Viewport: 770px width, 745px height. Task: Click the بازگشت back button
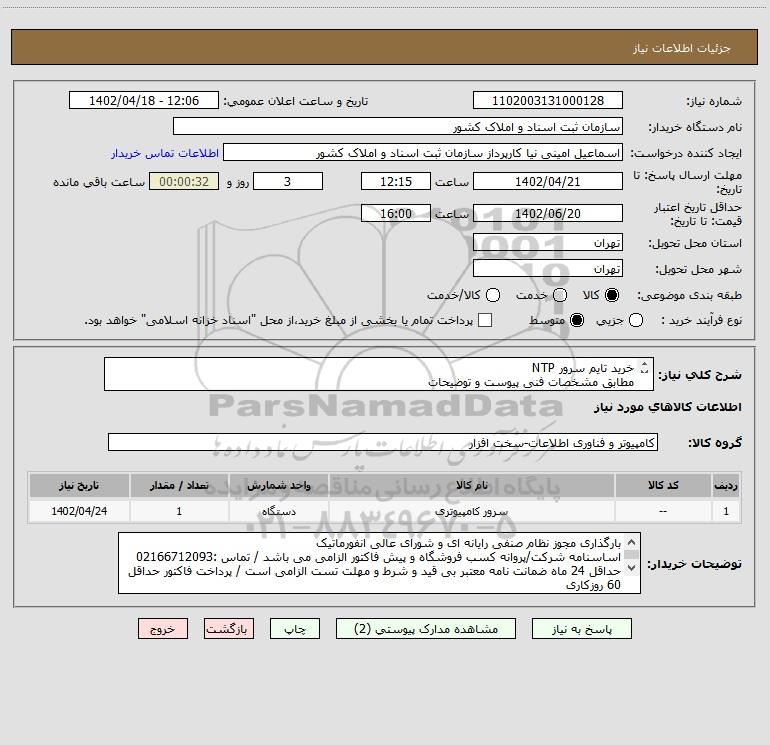[x=229, y=629]
